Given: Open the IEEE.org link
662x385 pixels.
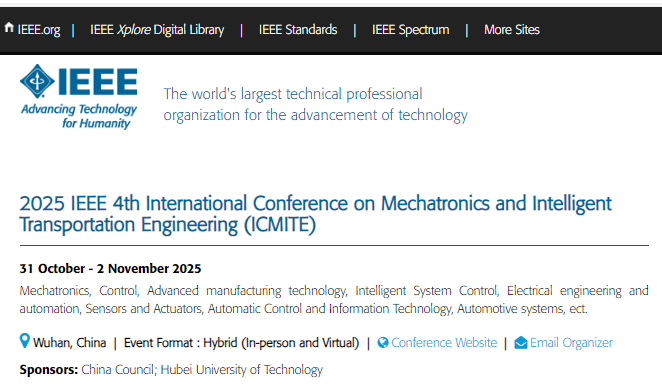Looking at the screenshot, I should pyautogui.click(x=39, y=30).
